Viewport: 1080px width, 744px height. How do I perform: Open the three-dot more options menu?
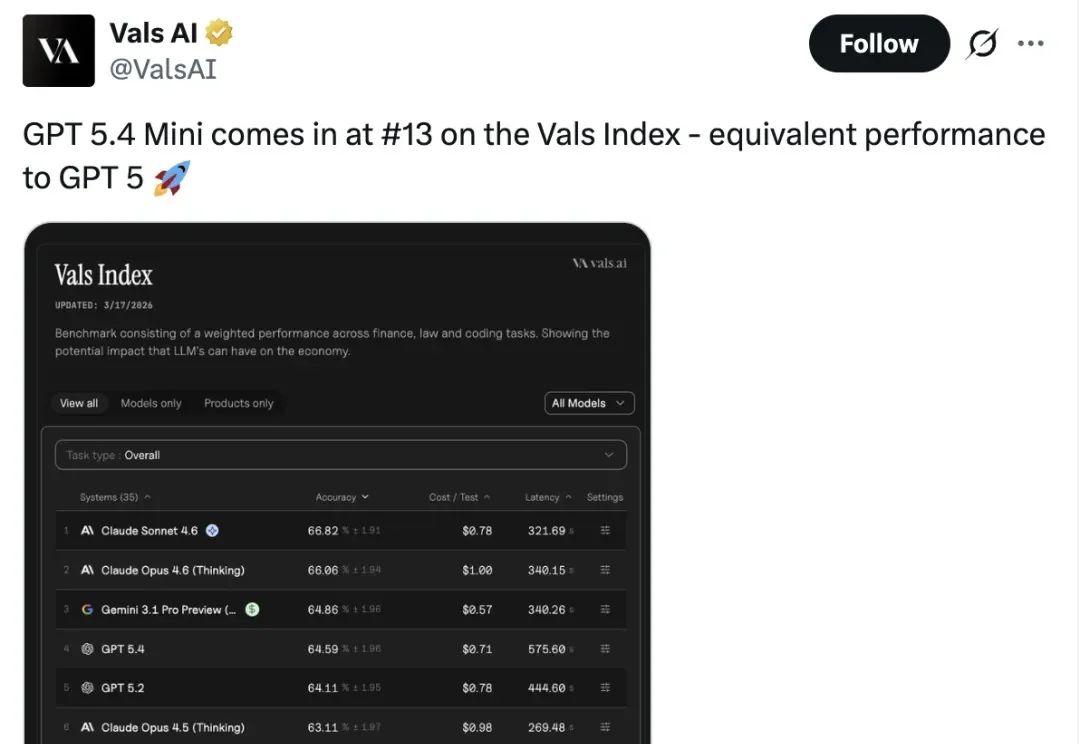(x=1030, y=44)
